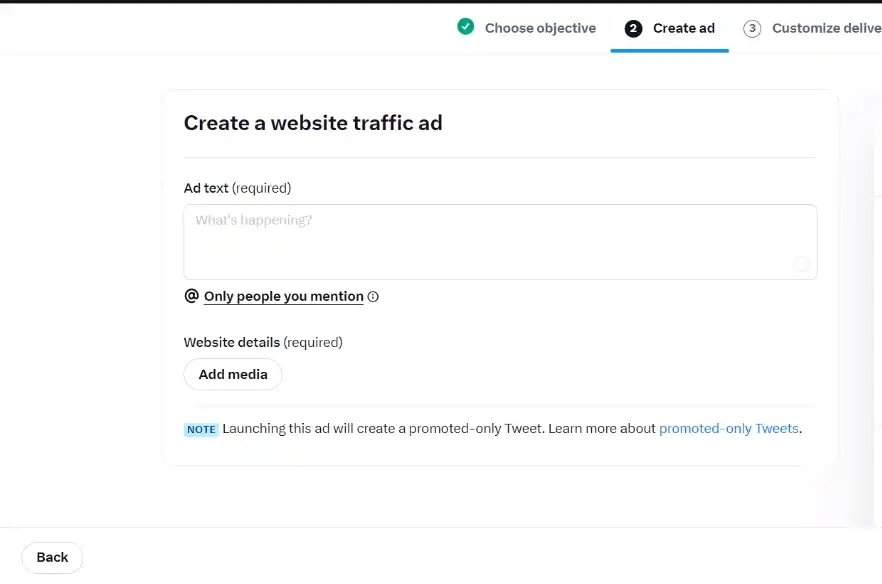Screen dimensions: 882x584
Task: Click the Create a website traffic ad heading
Action: [313, 123]
